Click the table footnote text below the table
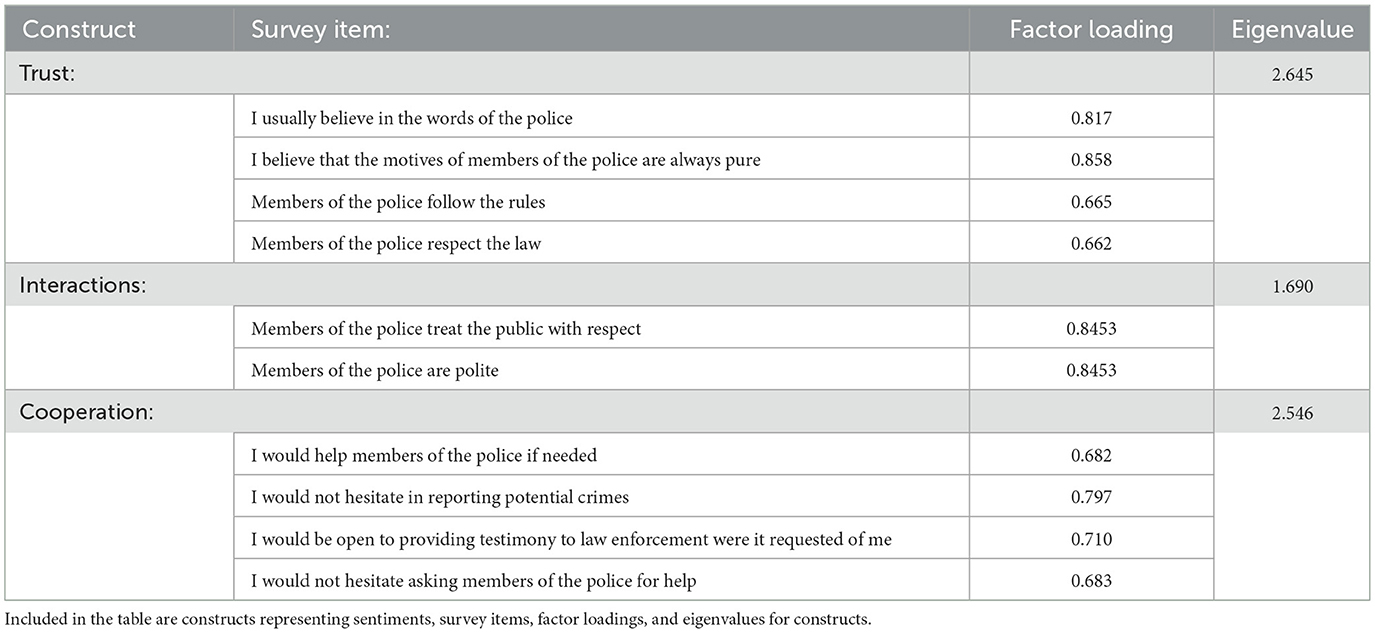The height and width of the screenshot is (633, 1375). [x=438, y=619]
